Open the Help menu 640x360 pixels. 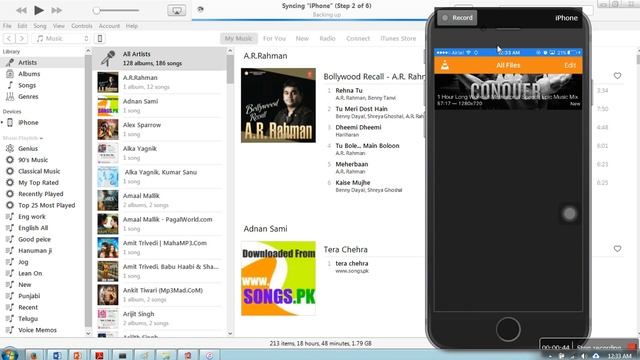(131, 26)
